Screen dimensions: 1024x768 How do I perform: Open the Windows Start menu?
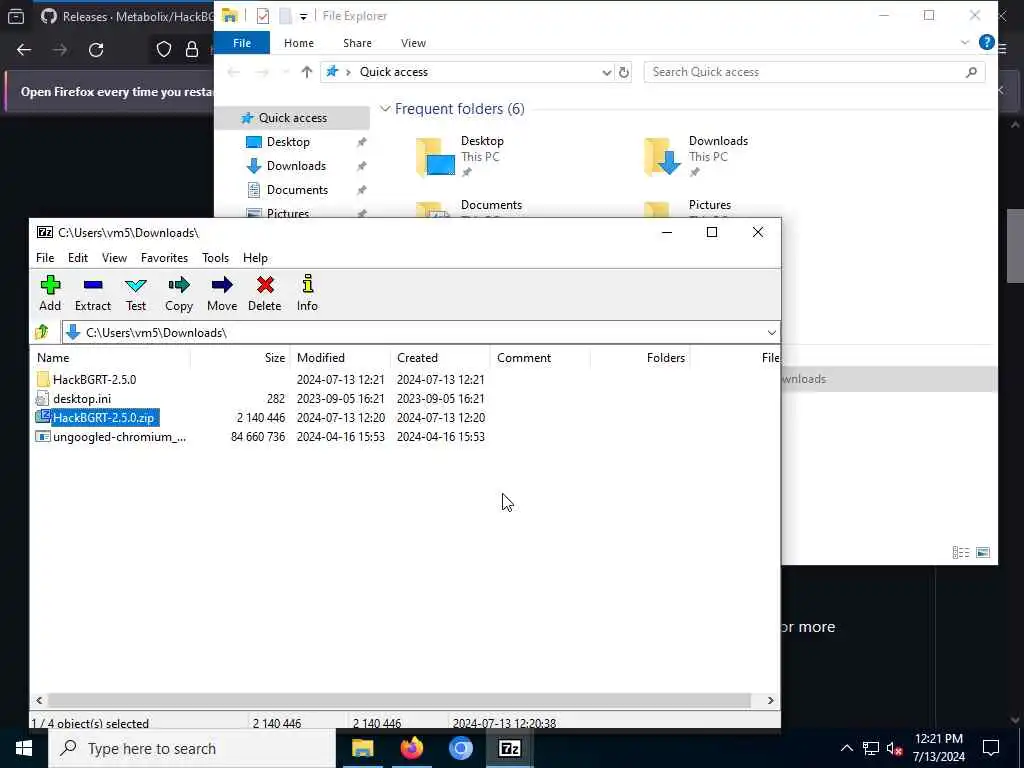(x=24, y=748)
